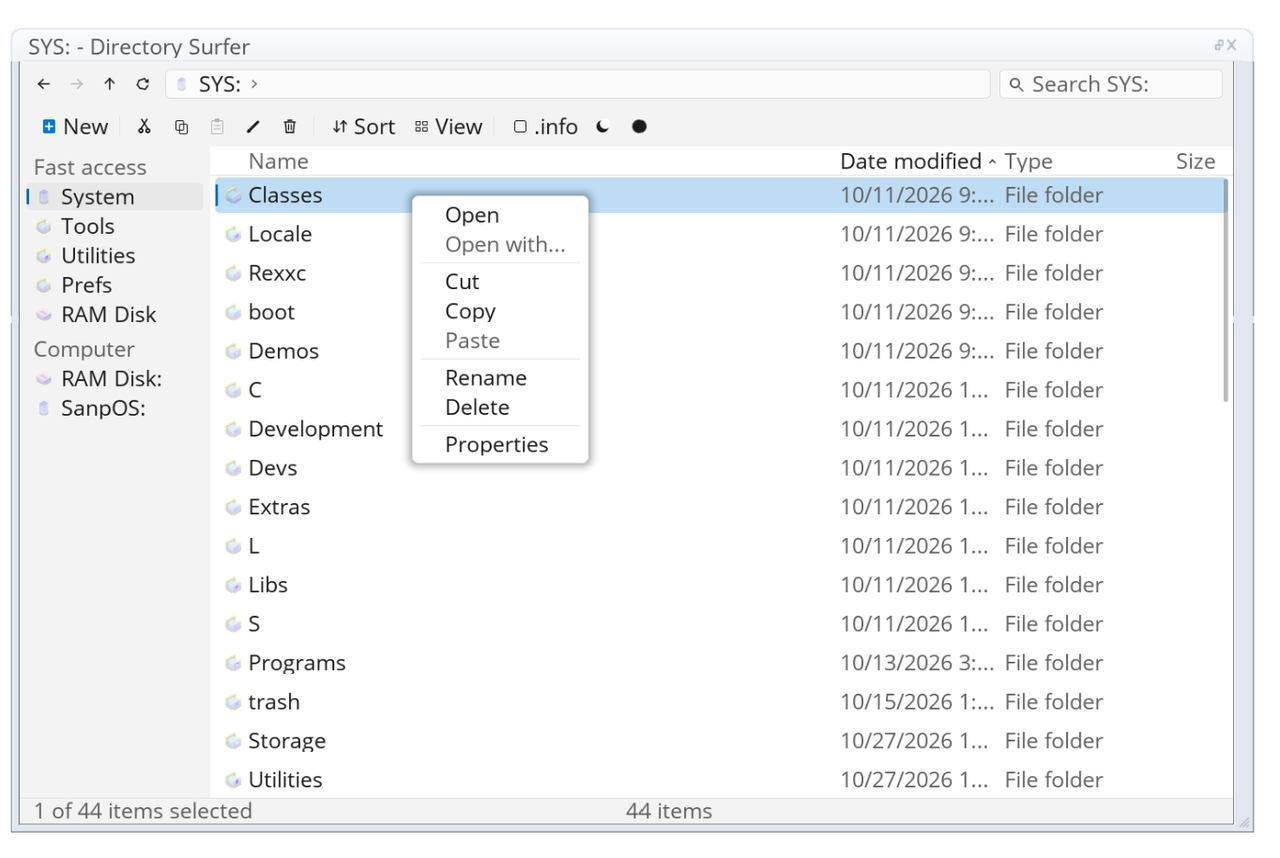Open Utilities in the Fast access sidebar

(x=115, y=256)
